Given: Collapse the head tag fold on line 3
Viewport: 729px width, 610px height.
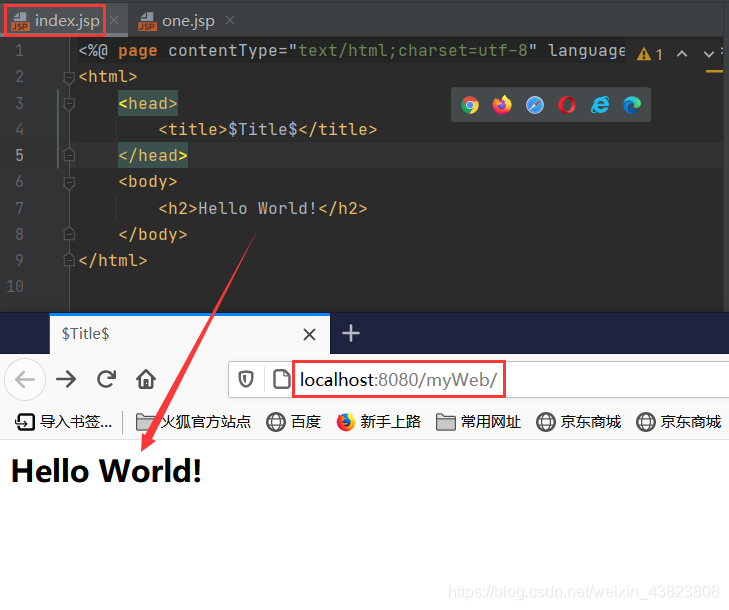Looking at the screenshot, I should pos(69,104).
